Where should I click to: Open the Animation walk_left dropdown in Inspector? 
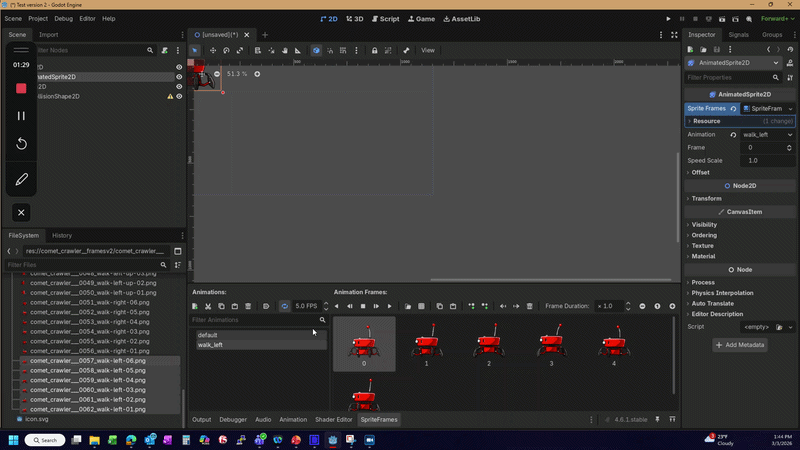click(766, 134)
